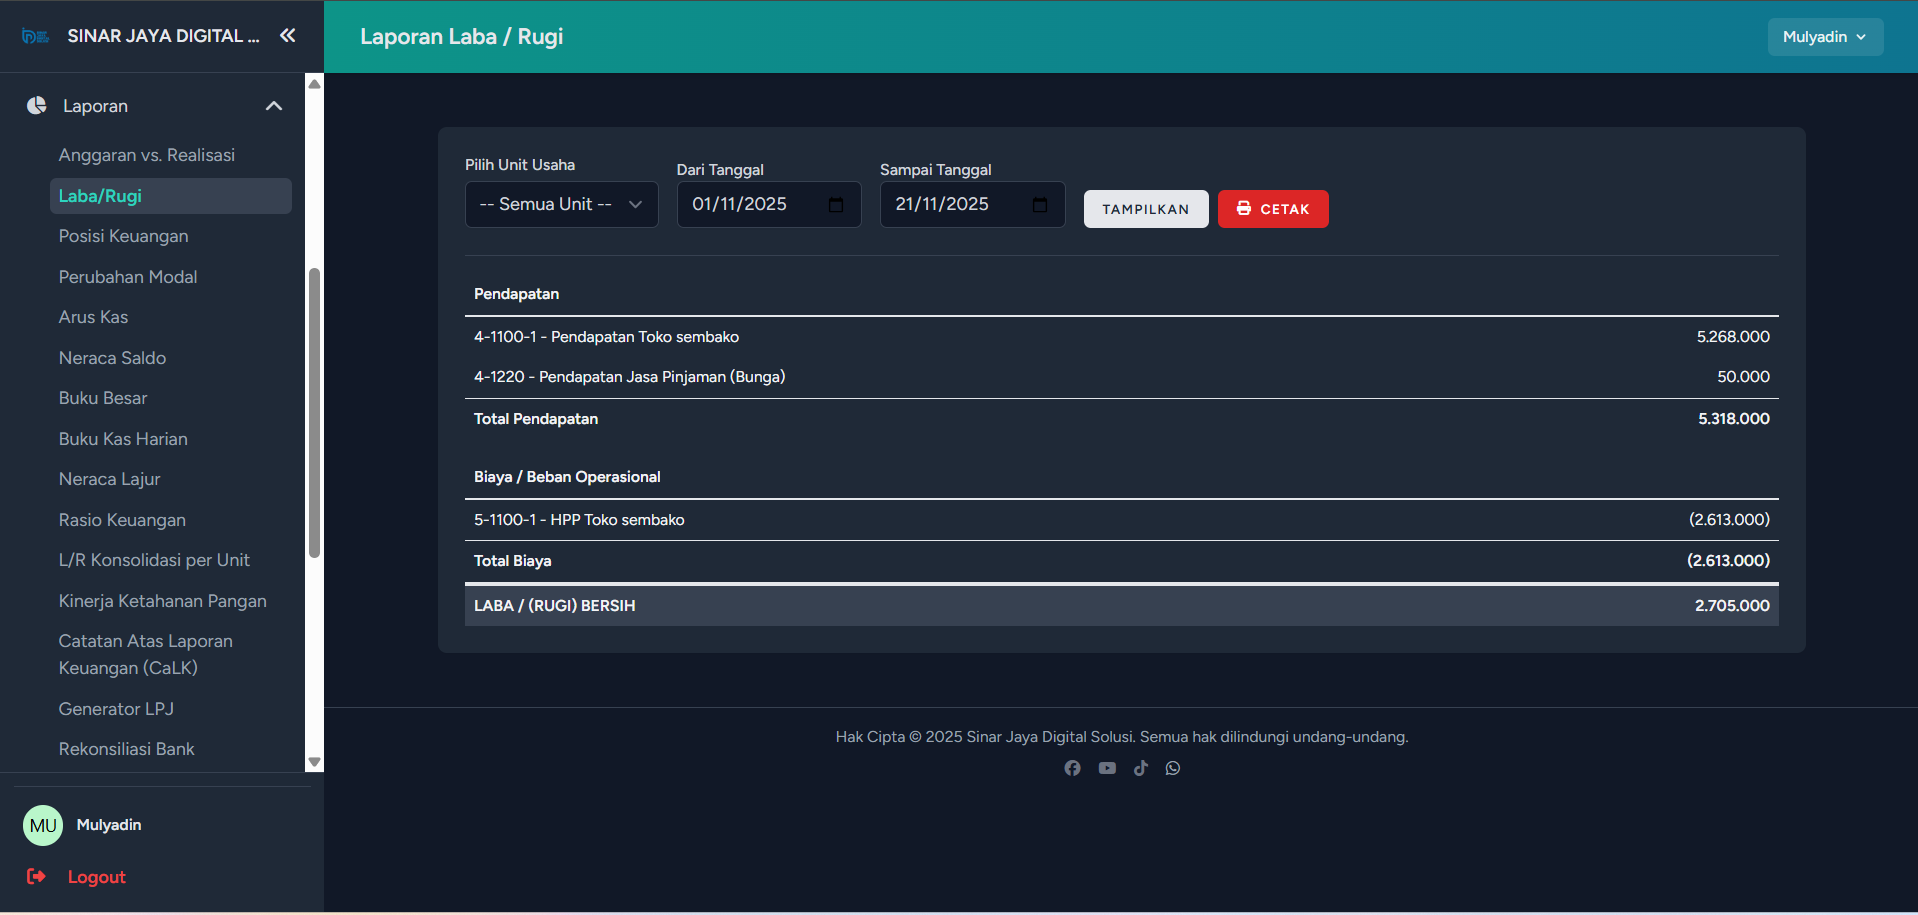This screenshot has width=1918, height=915.
Task: Open calendar picker for Dari Tanggal
Action: (836, 205)
